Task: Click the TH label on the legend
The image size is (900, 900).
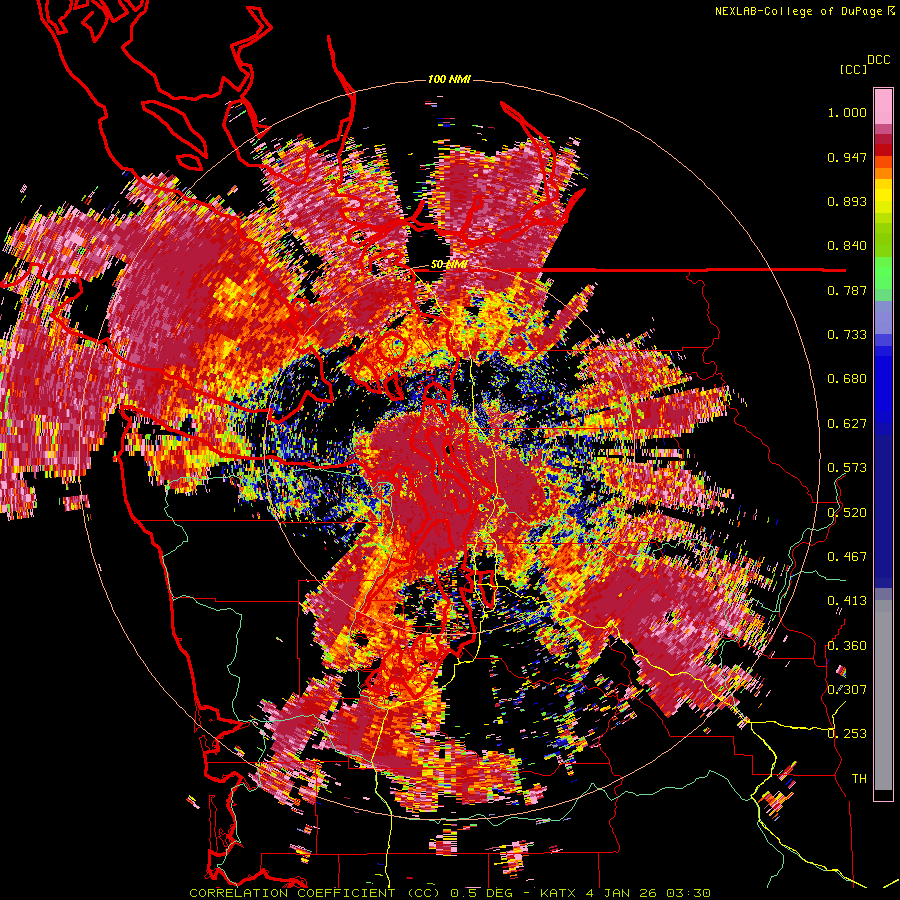Action: point(859,779)
